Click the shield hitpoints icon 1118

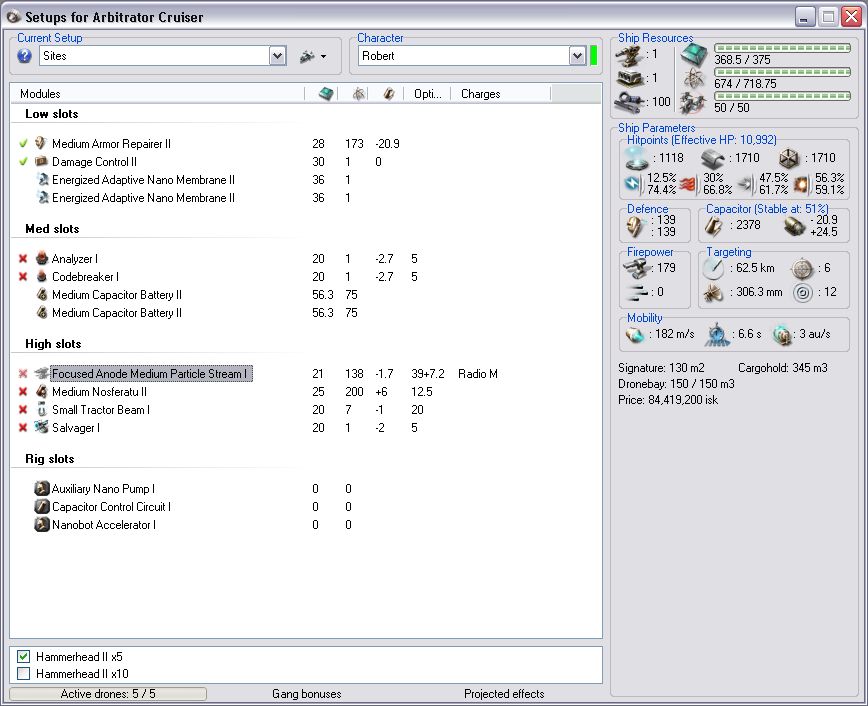[x=637, y=158]
